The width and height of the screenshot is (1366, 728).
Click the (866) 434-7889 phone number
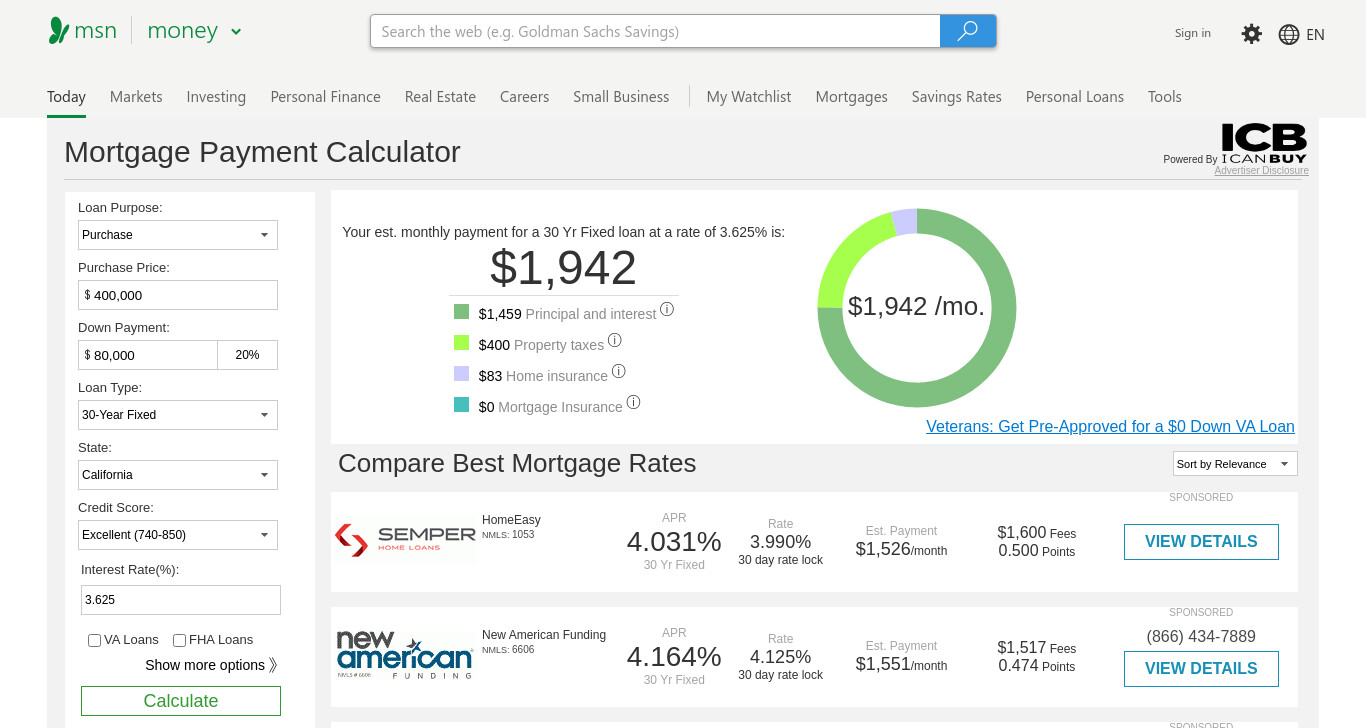coord(1201,636)
